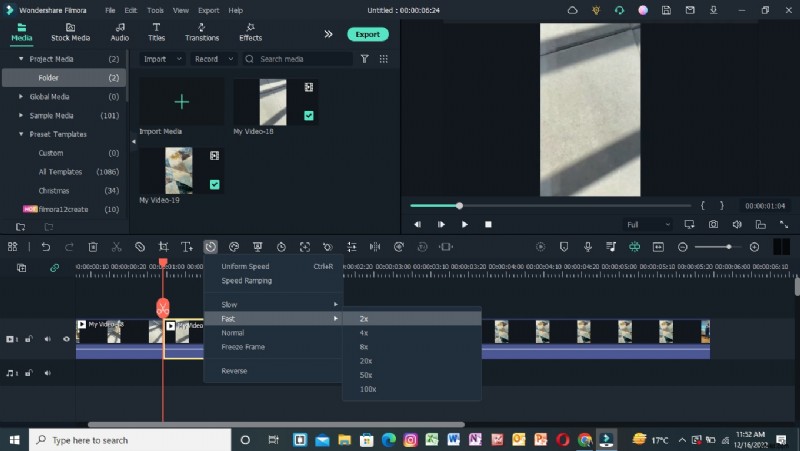Click the Speed tool icon

211,247
